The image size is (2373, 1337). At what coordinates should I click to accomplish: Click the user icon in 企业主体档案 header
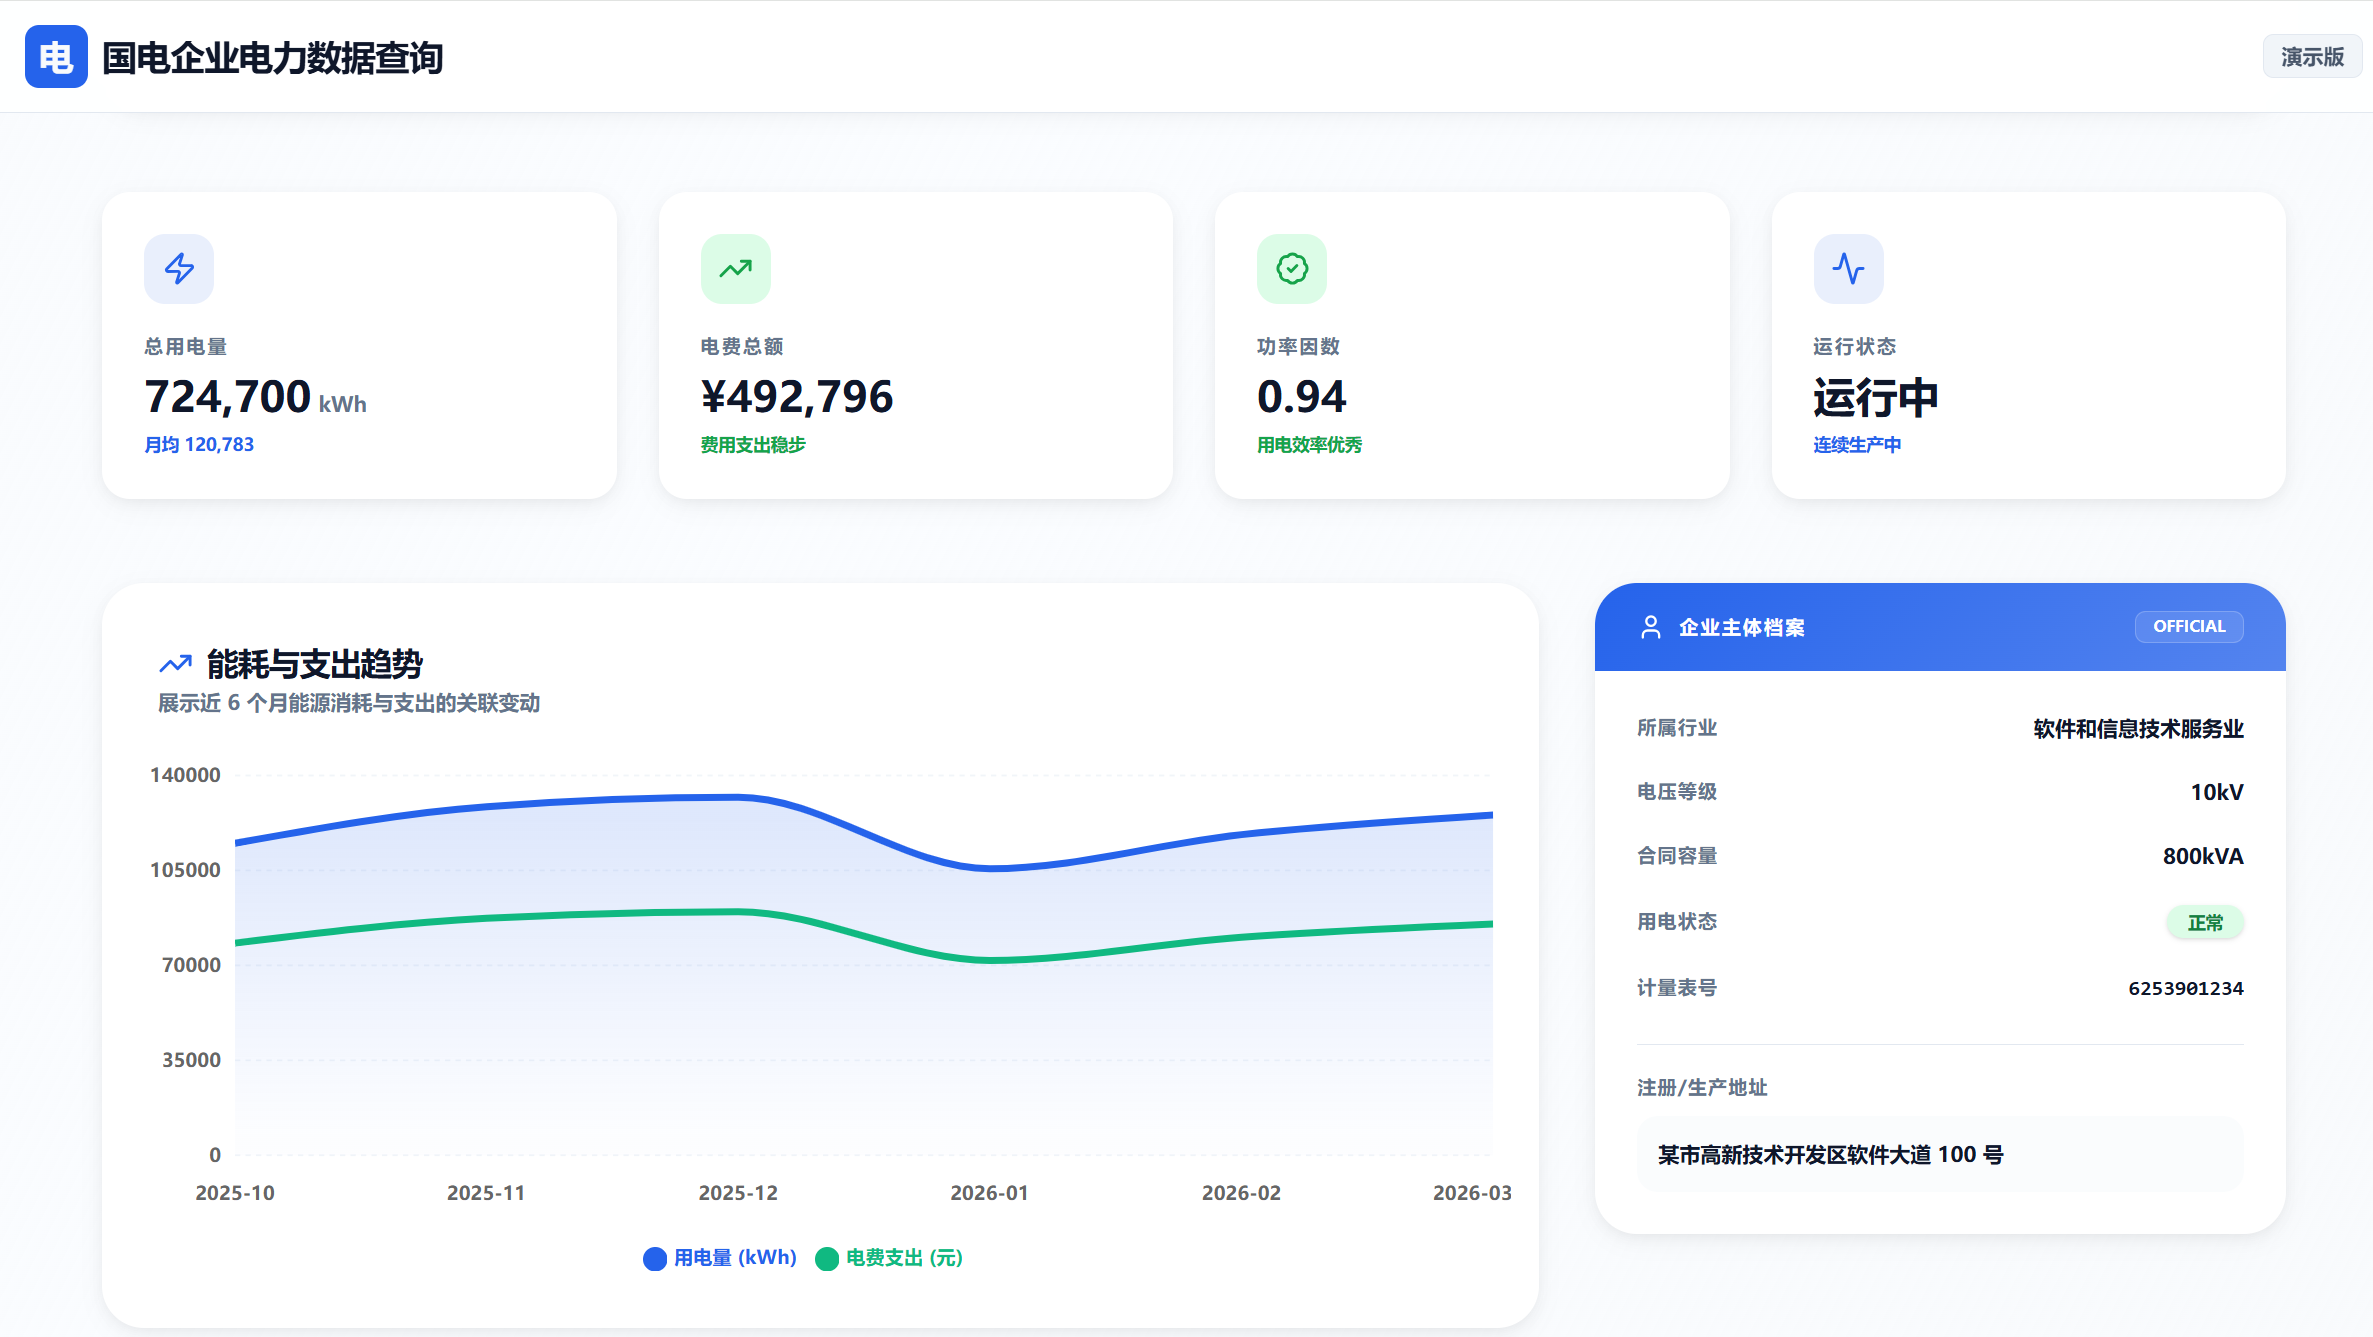pyautogui.click(x=1651, y=627)
